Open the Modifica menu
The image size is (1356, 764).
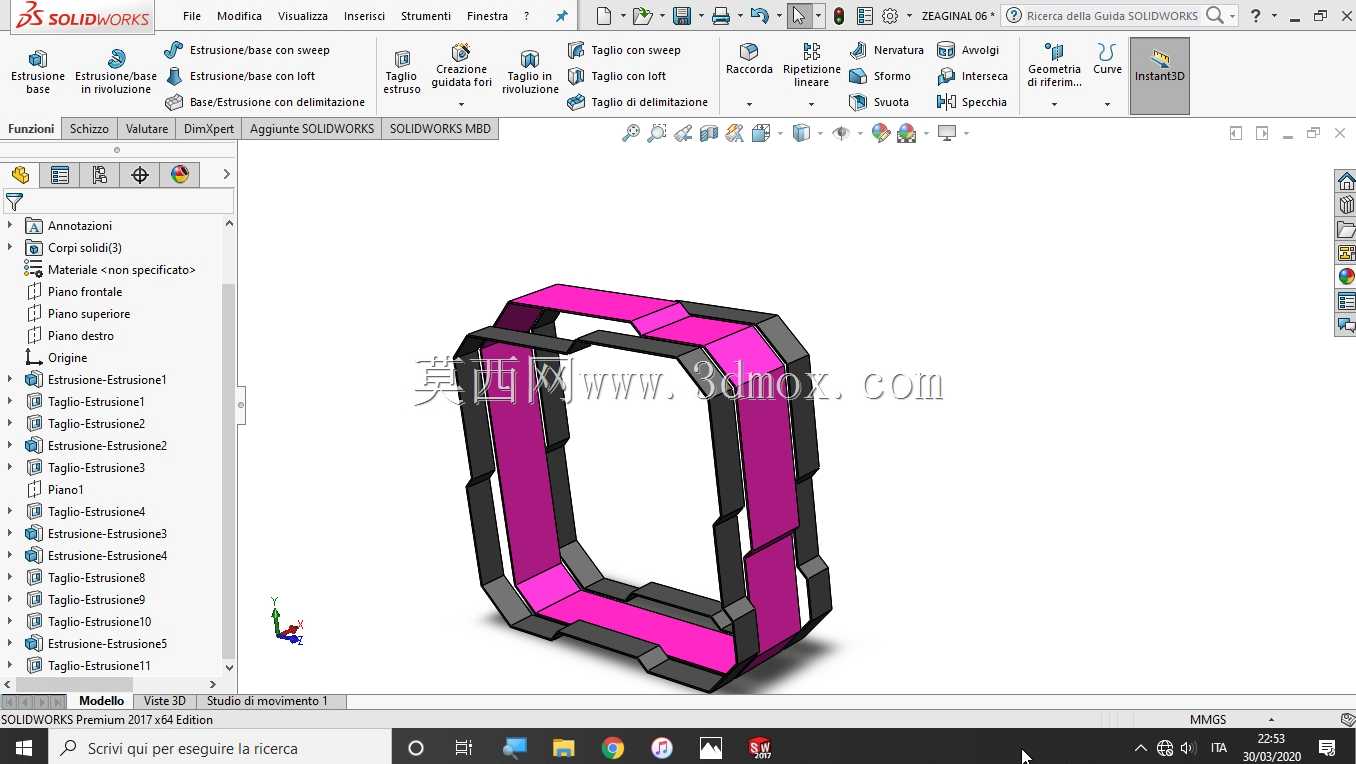coord(239,16)
